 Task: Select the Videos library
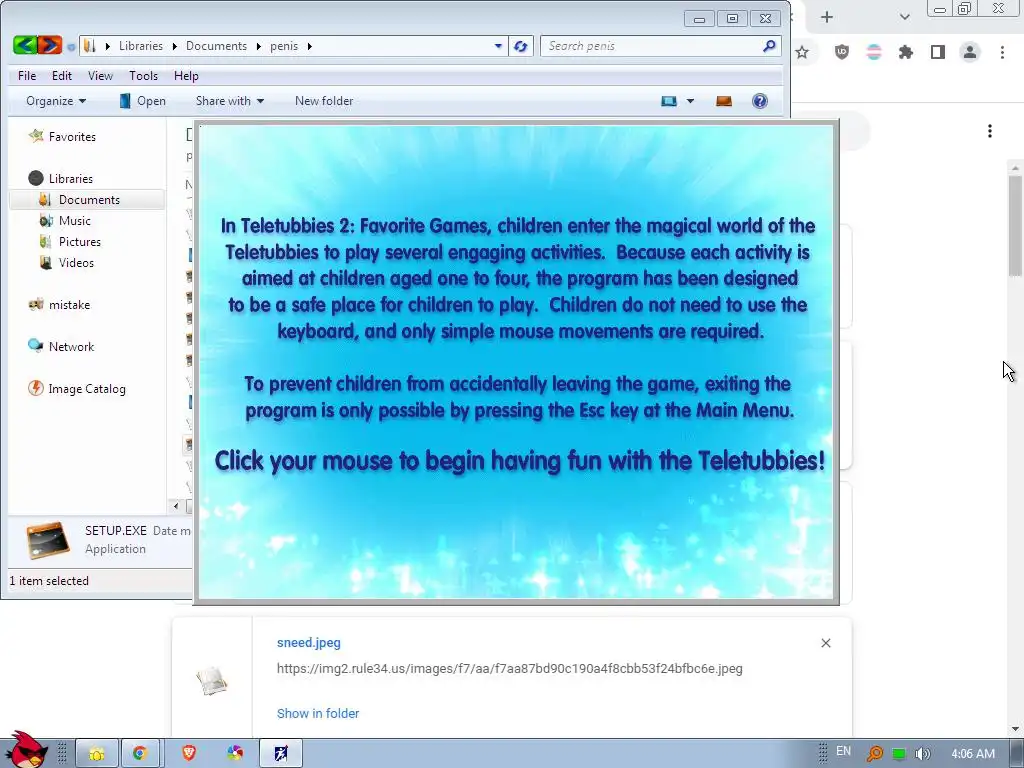point(76,263)
